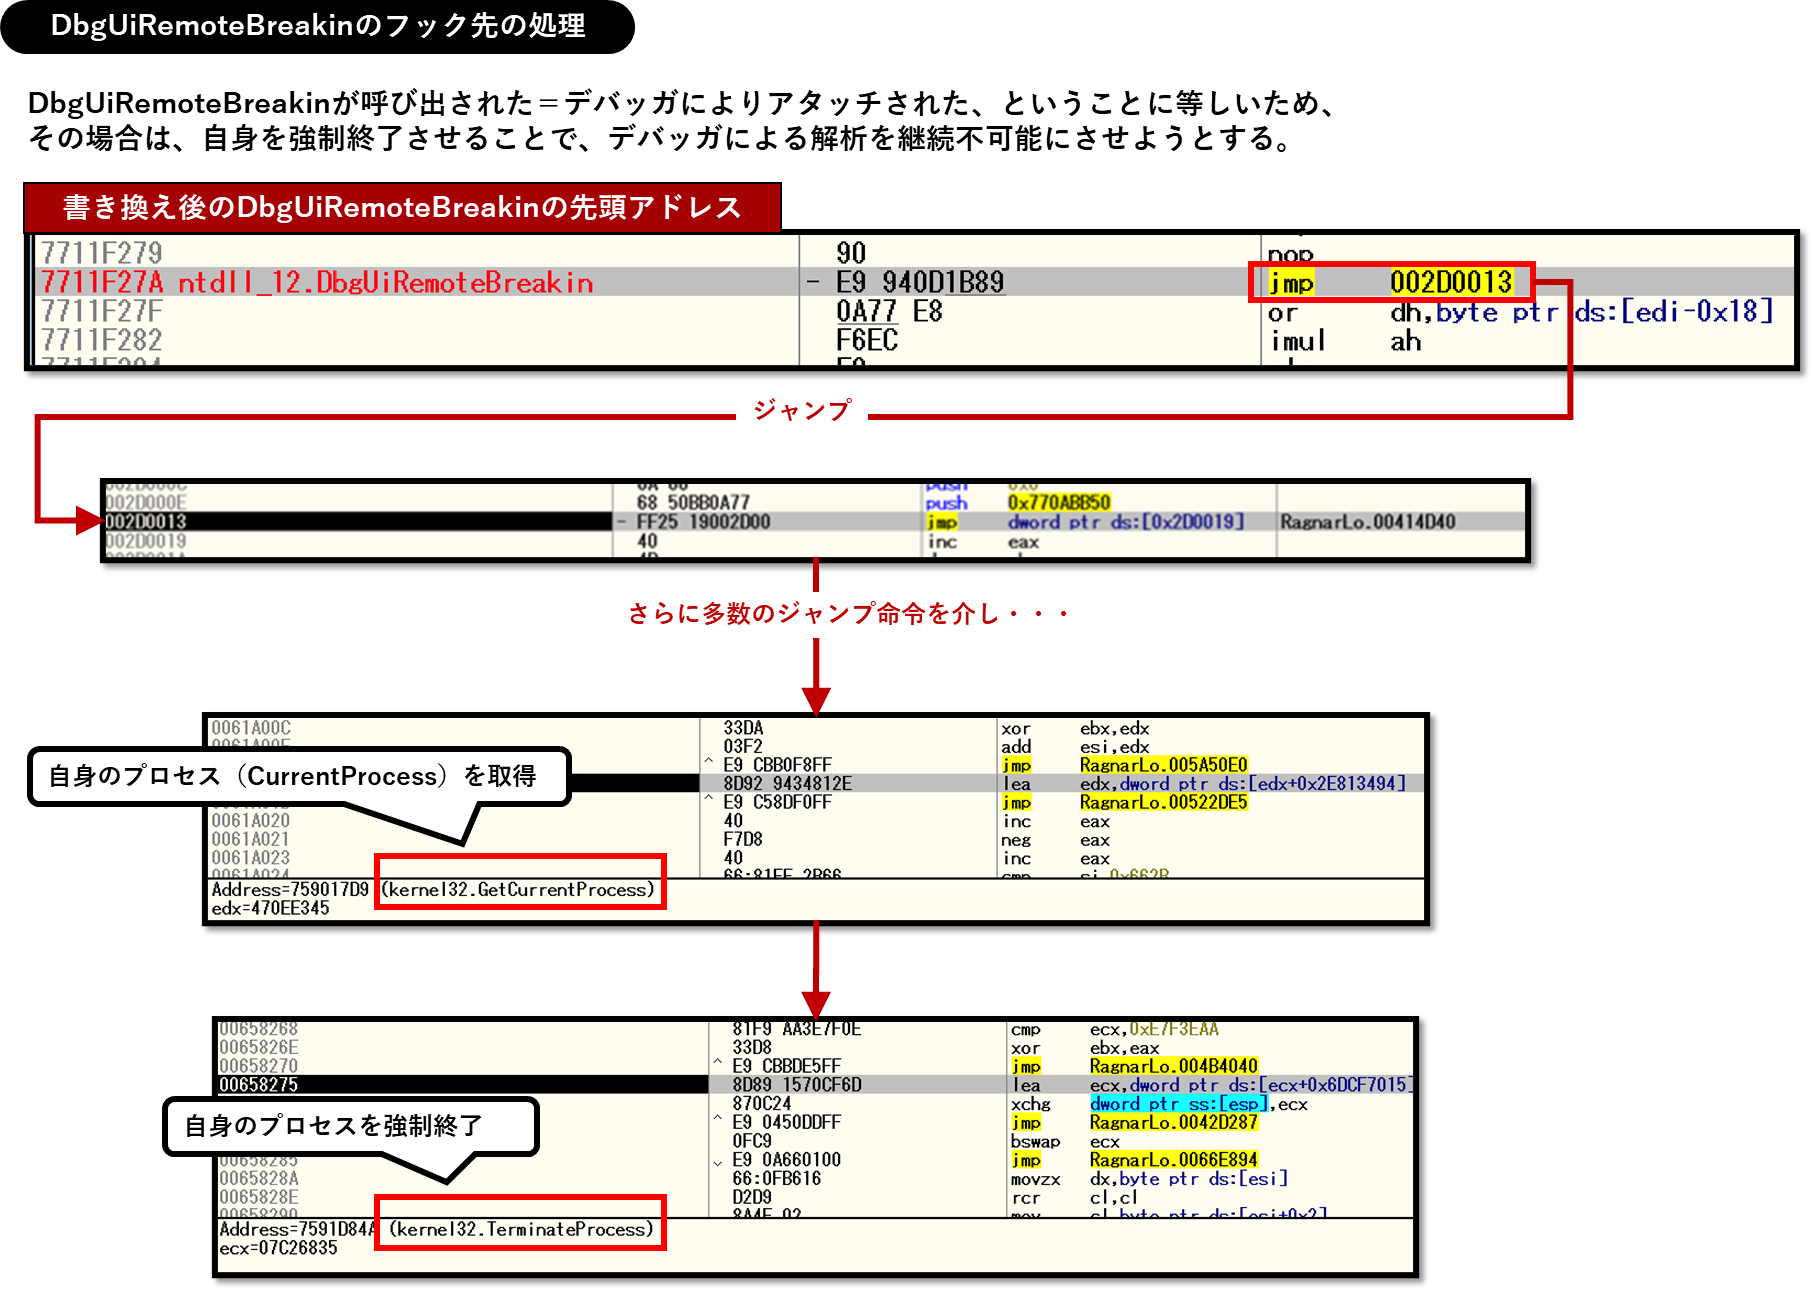Click the highlighted jmp 002D0013 instruction
The width and height of the screenshot is (1813, 1291).
pos(1391,283)
